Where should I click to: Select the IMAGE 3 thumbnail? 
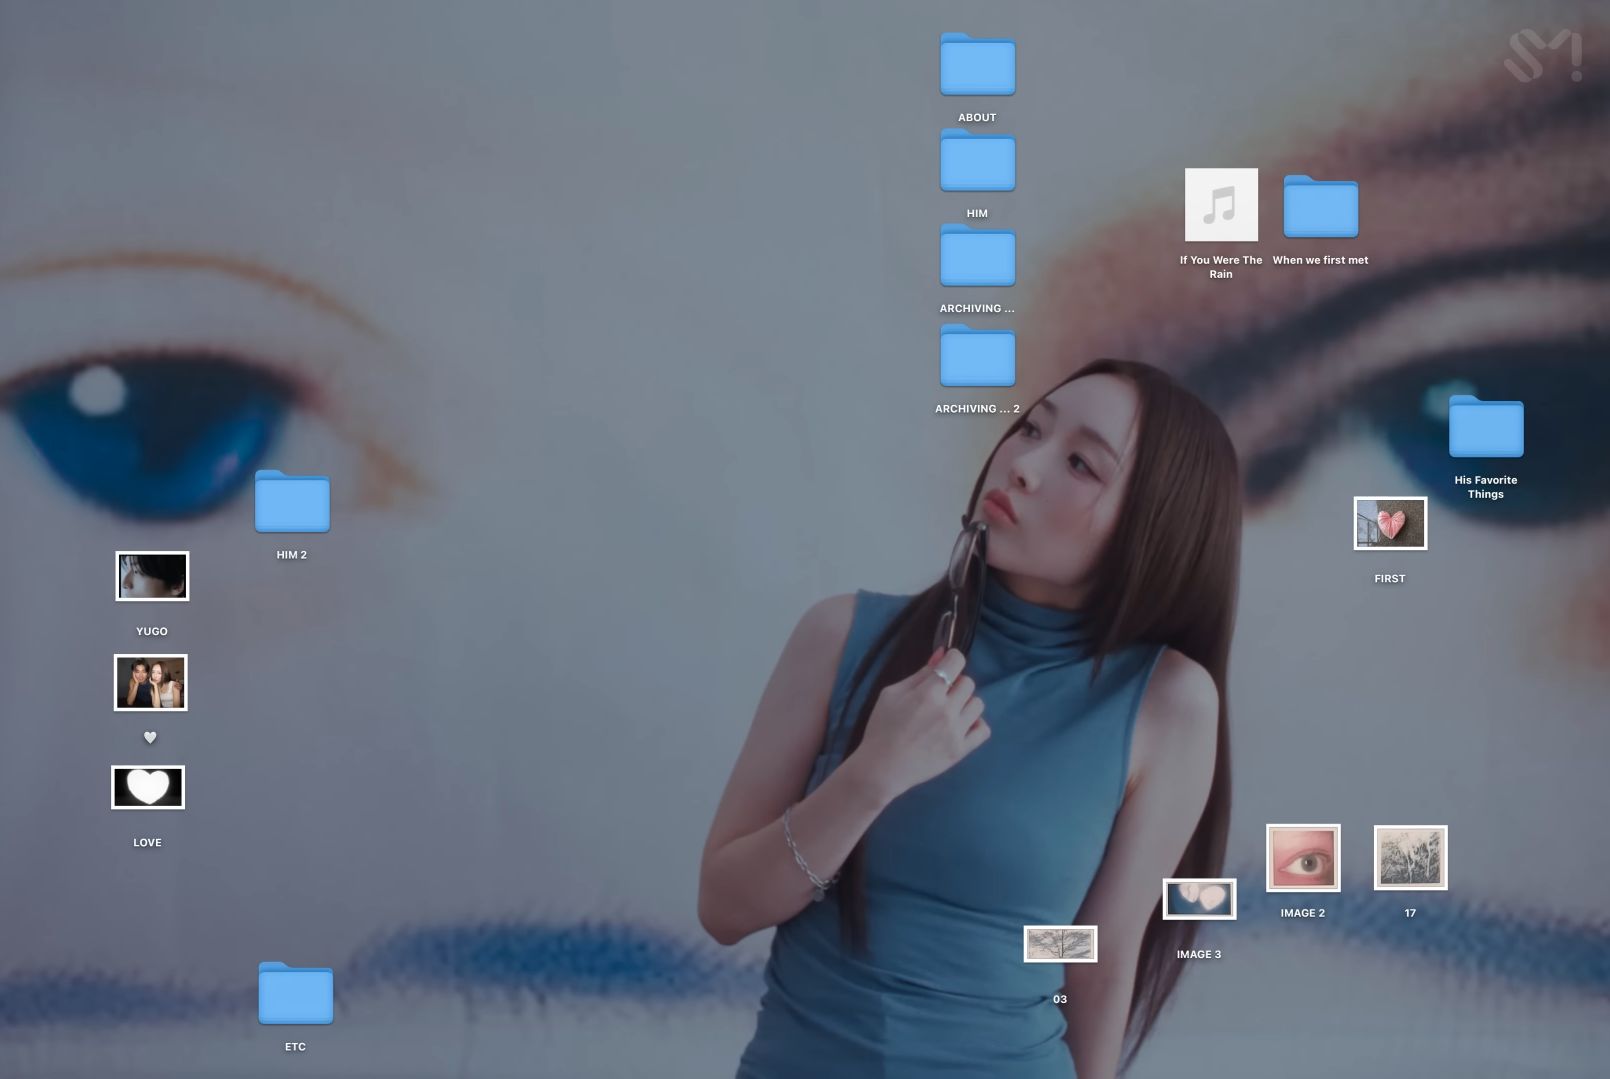(1199, 899)
